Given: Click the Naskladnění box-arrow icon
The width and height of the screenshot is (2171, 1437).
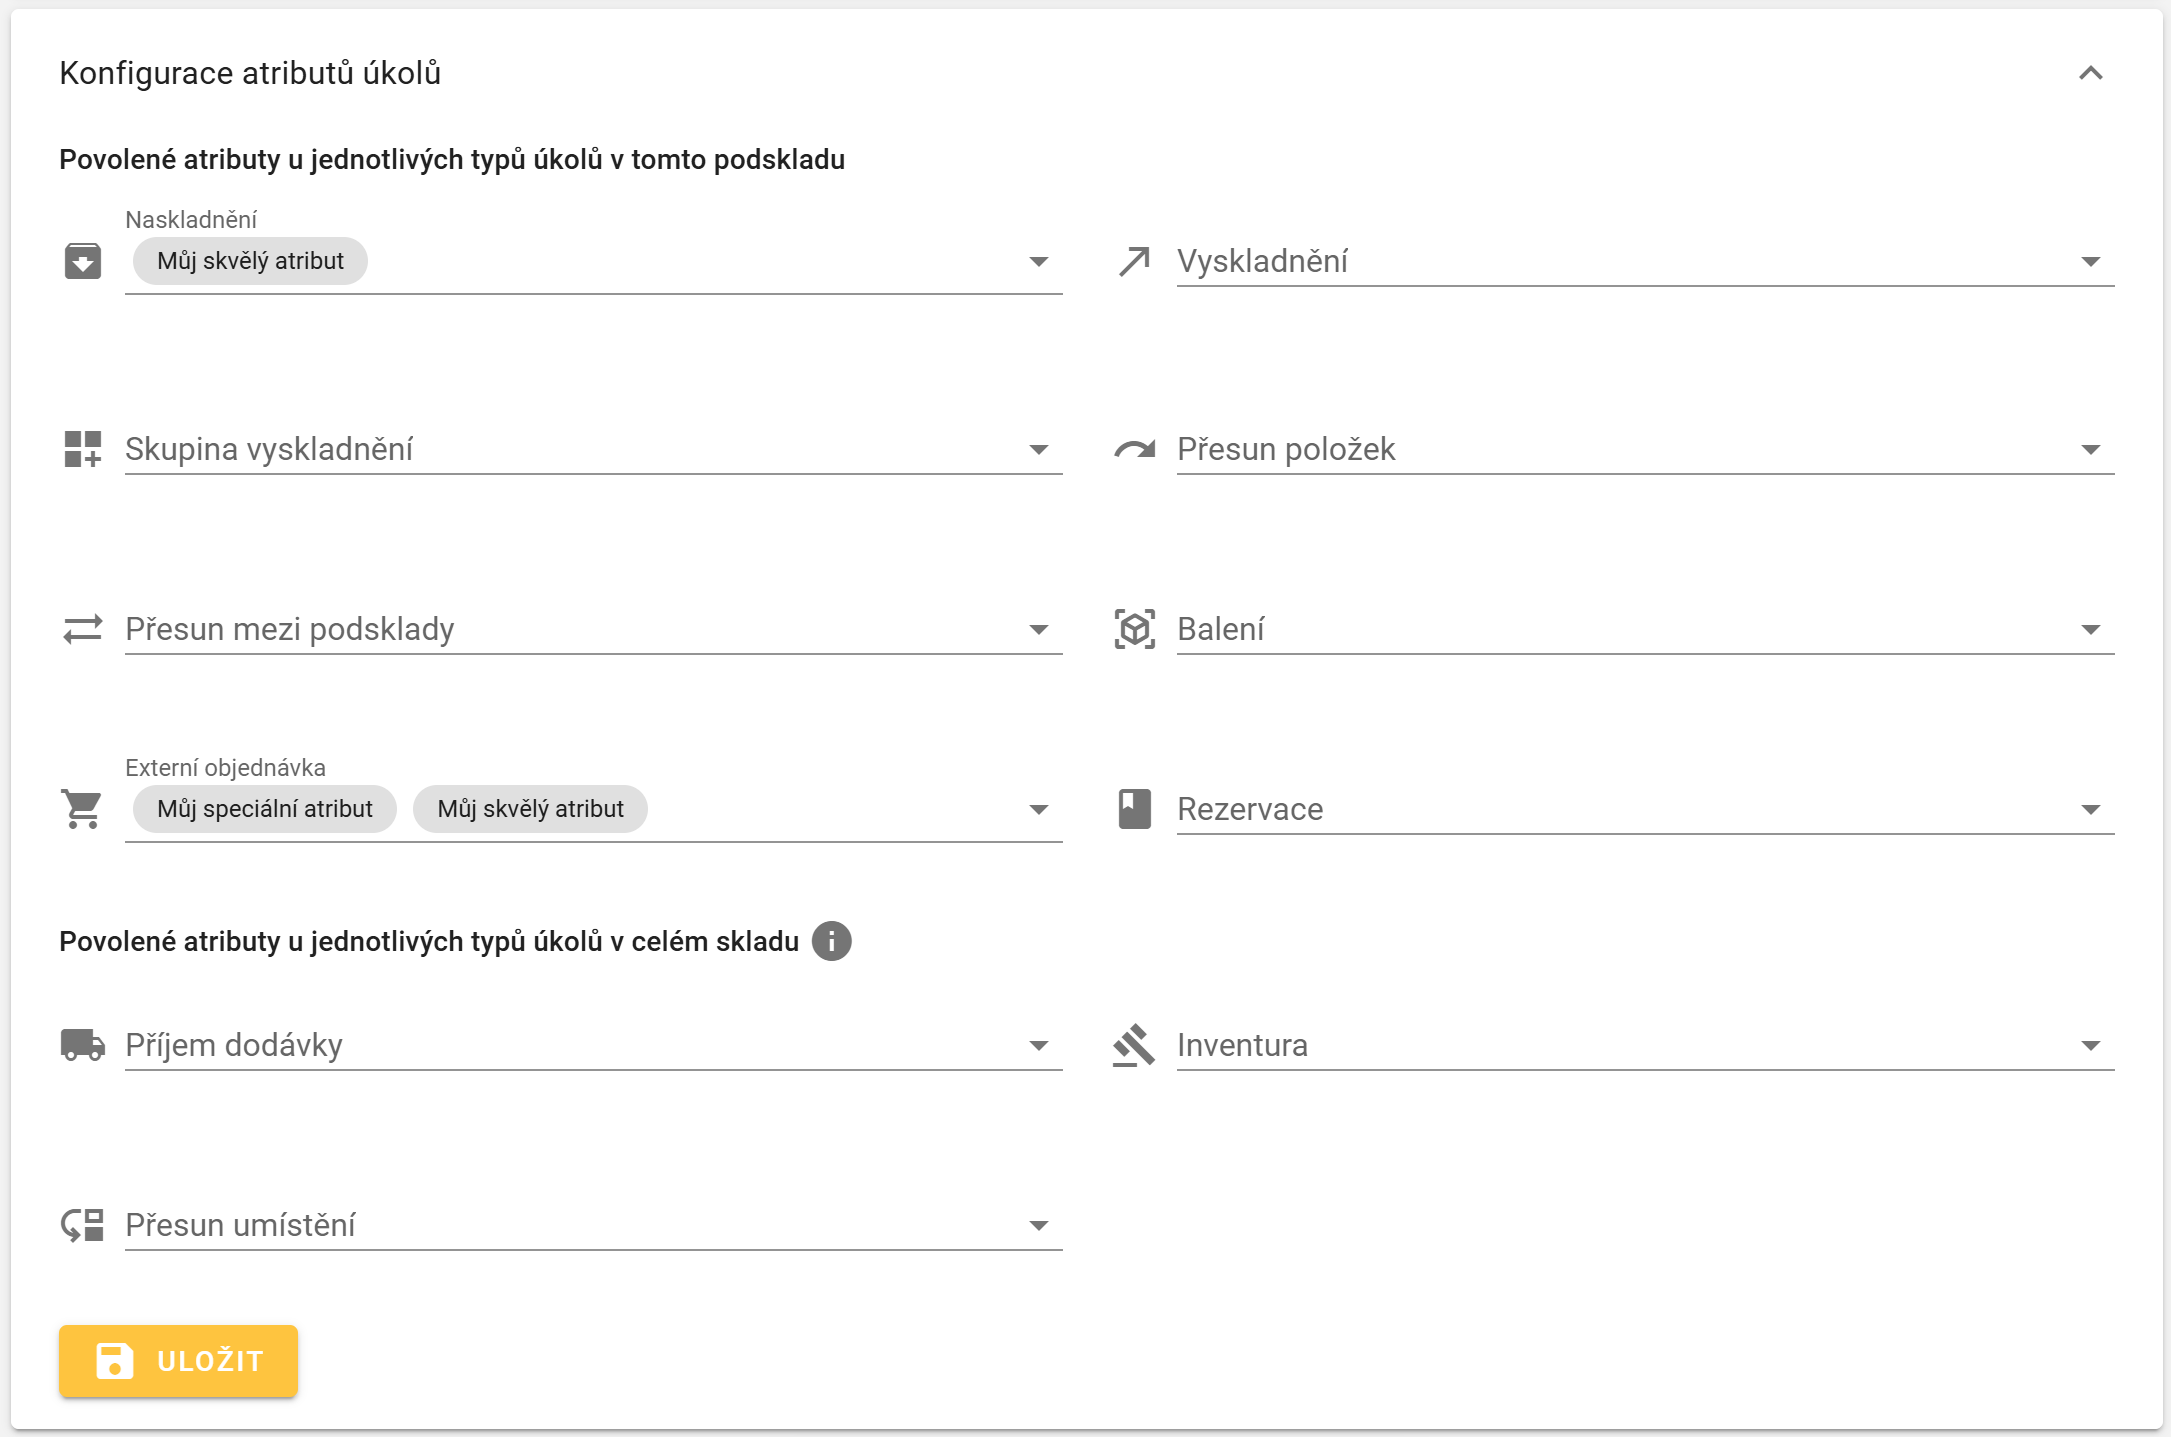Looking at the screenshot, I should tap(82, 261).
